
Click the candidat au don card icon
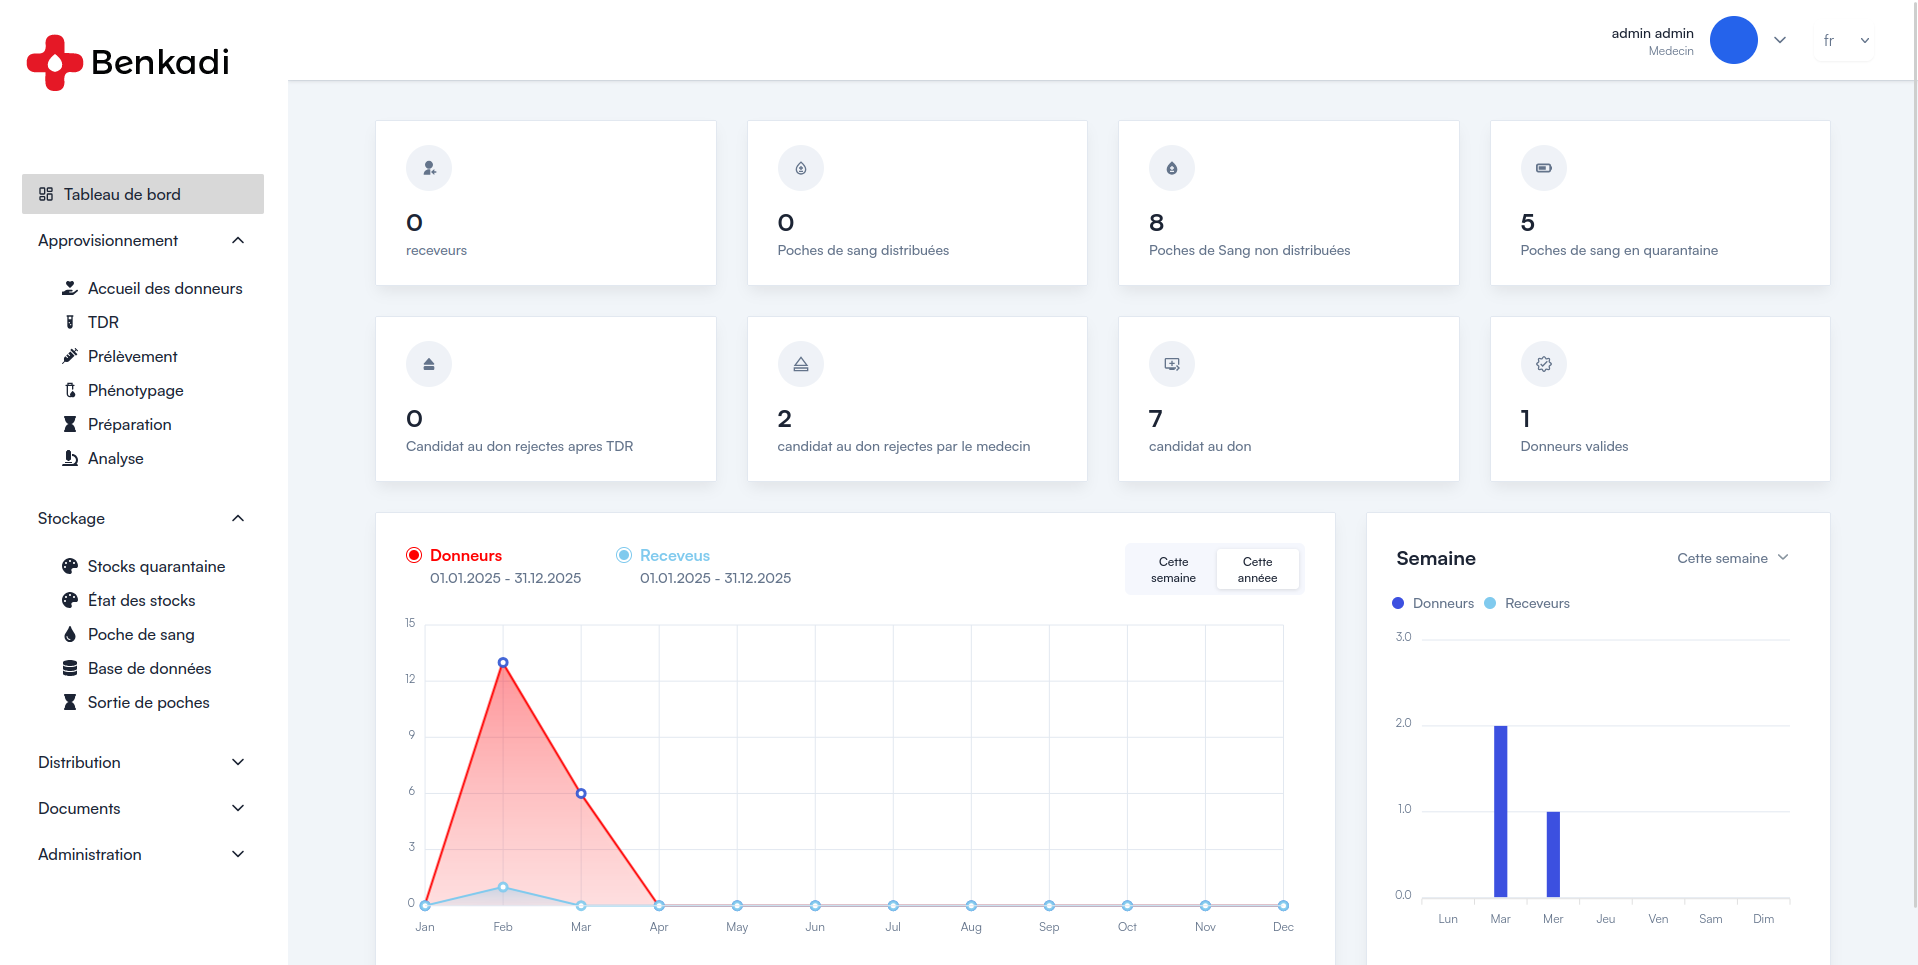1171,364
